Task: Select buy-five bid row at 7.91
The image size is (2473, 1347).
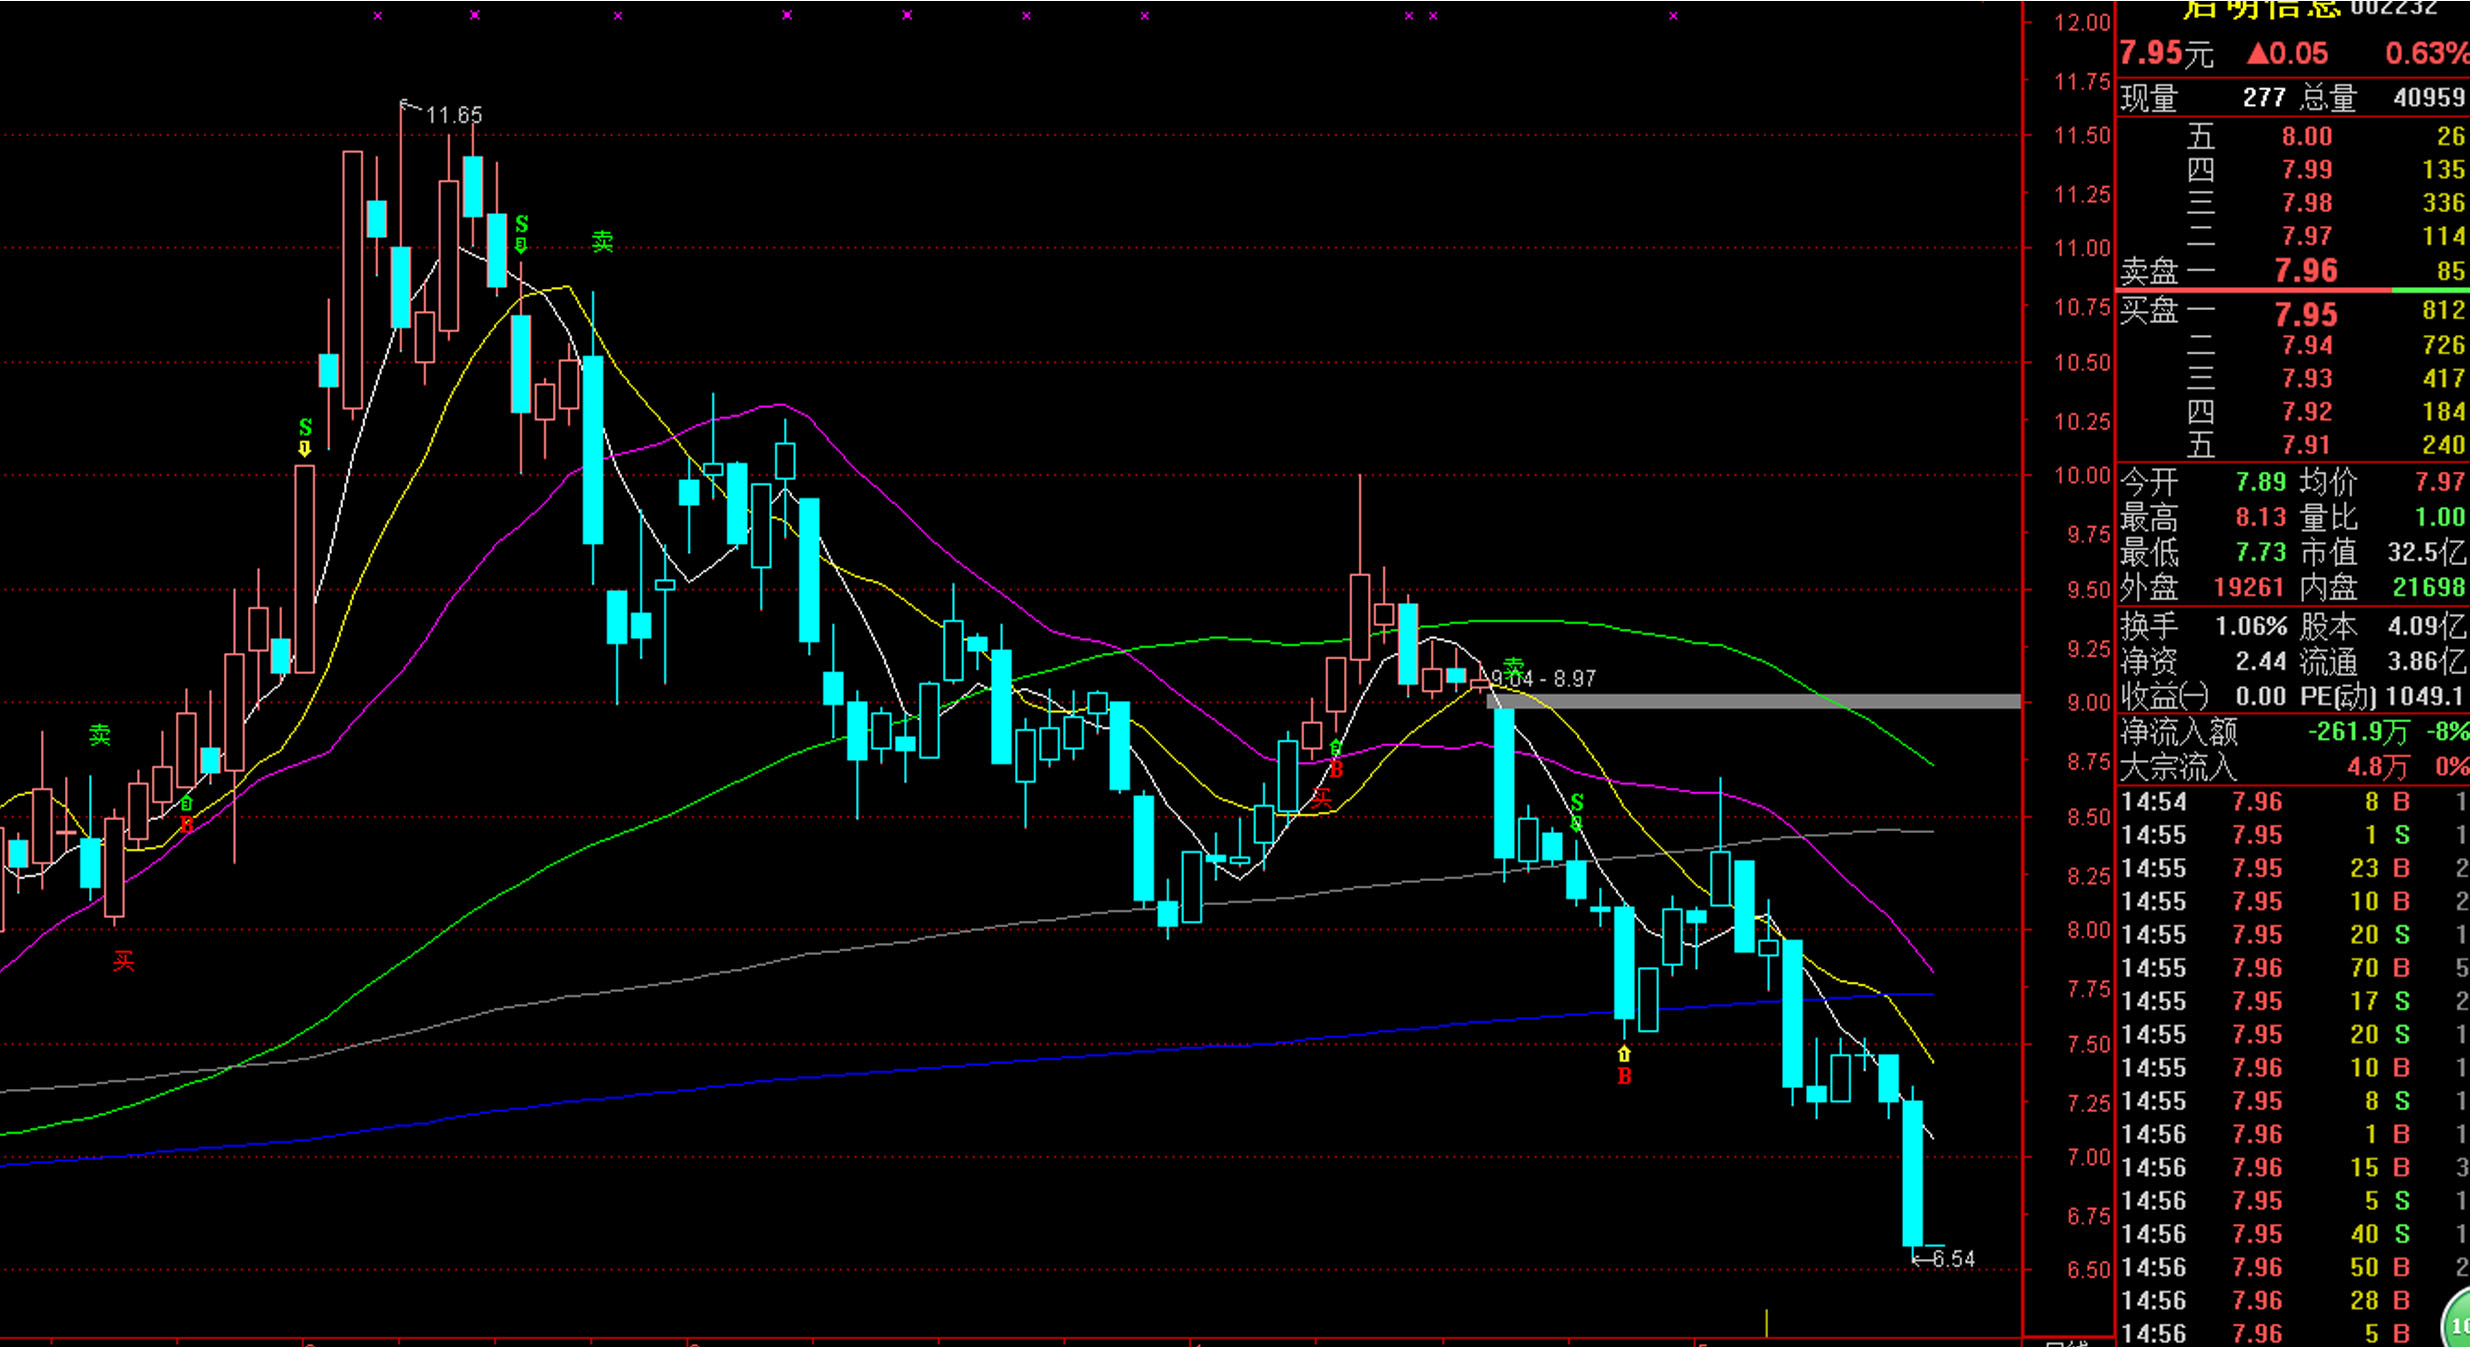Action: pyautogui.click(x=2294, y=445)
